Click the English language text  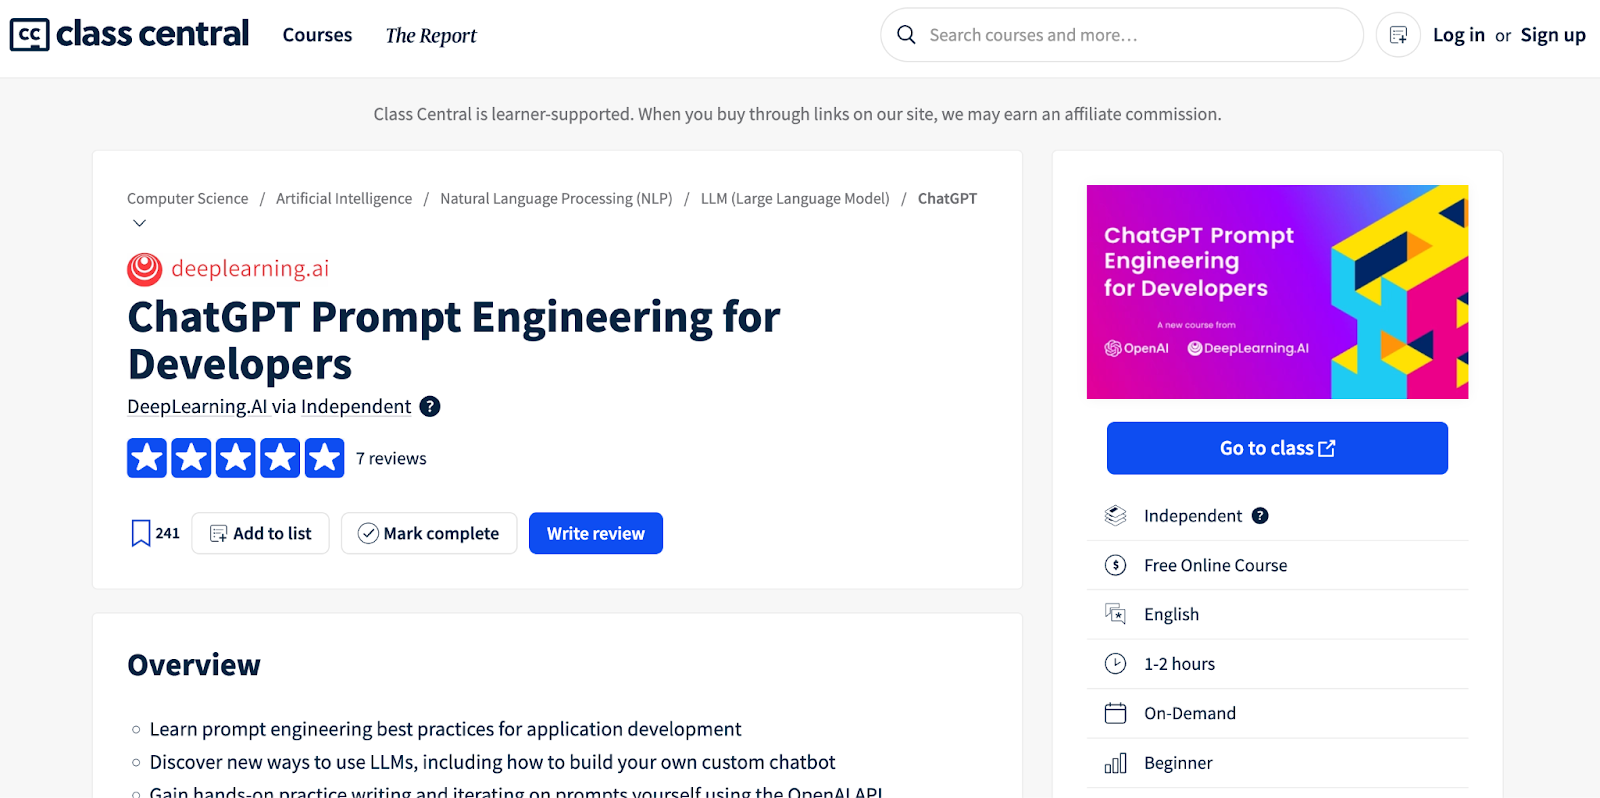pyautogui.click(x=1171, y=614)
